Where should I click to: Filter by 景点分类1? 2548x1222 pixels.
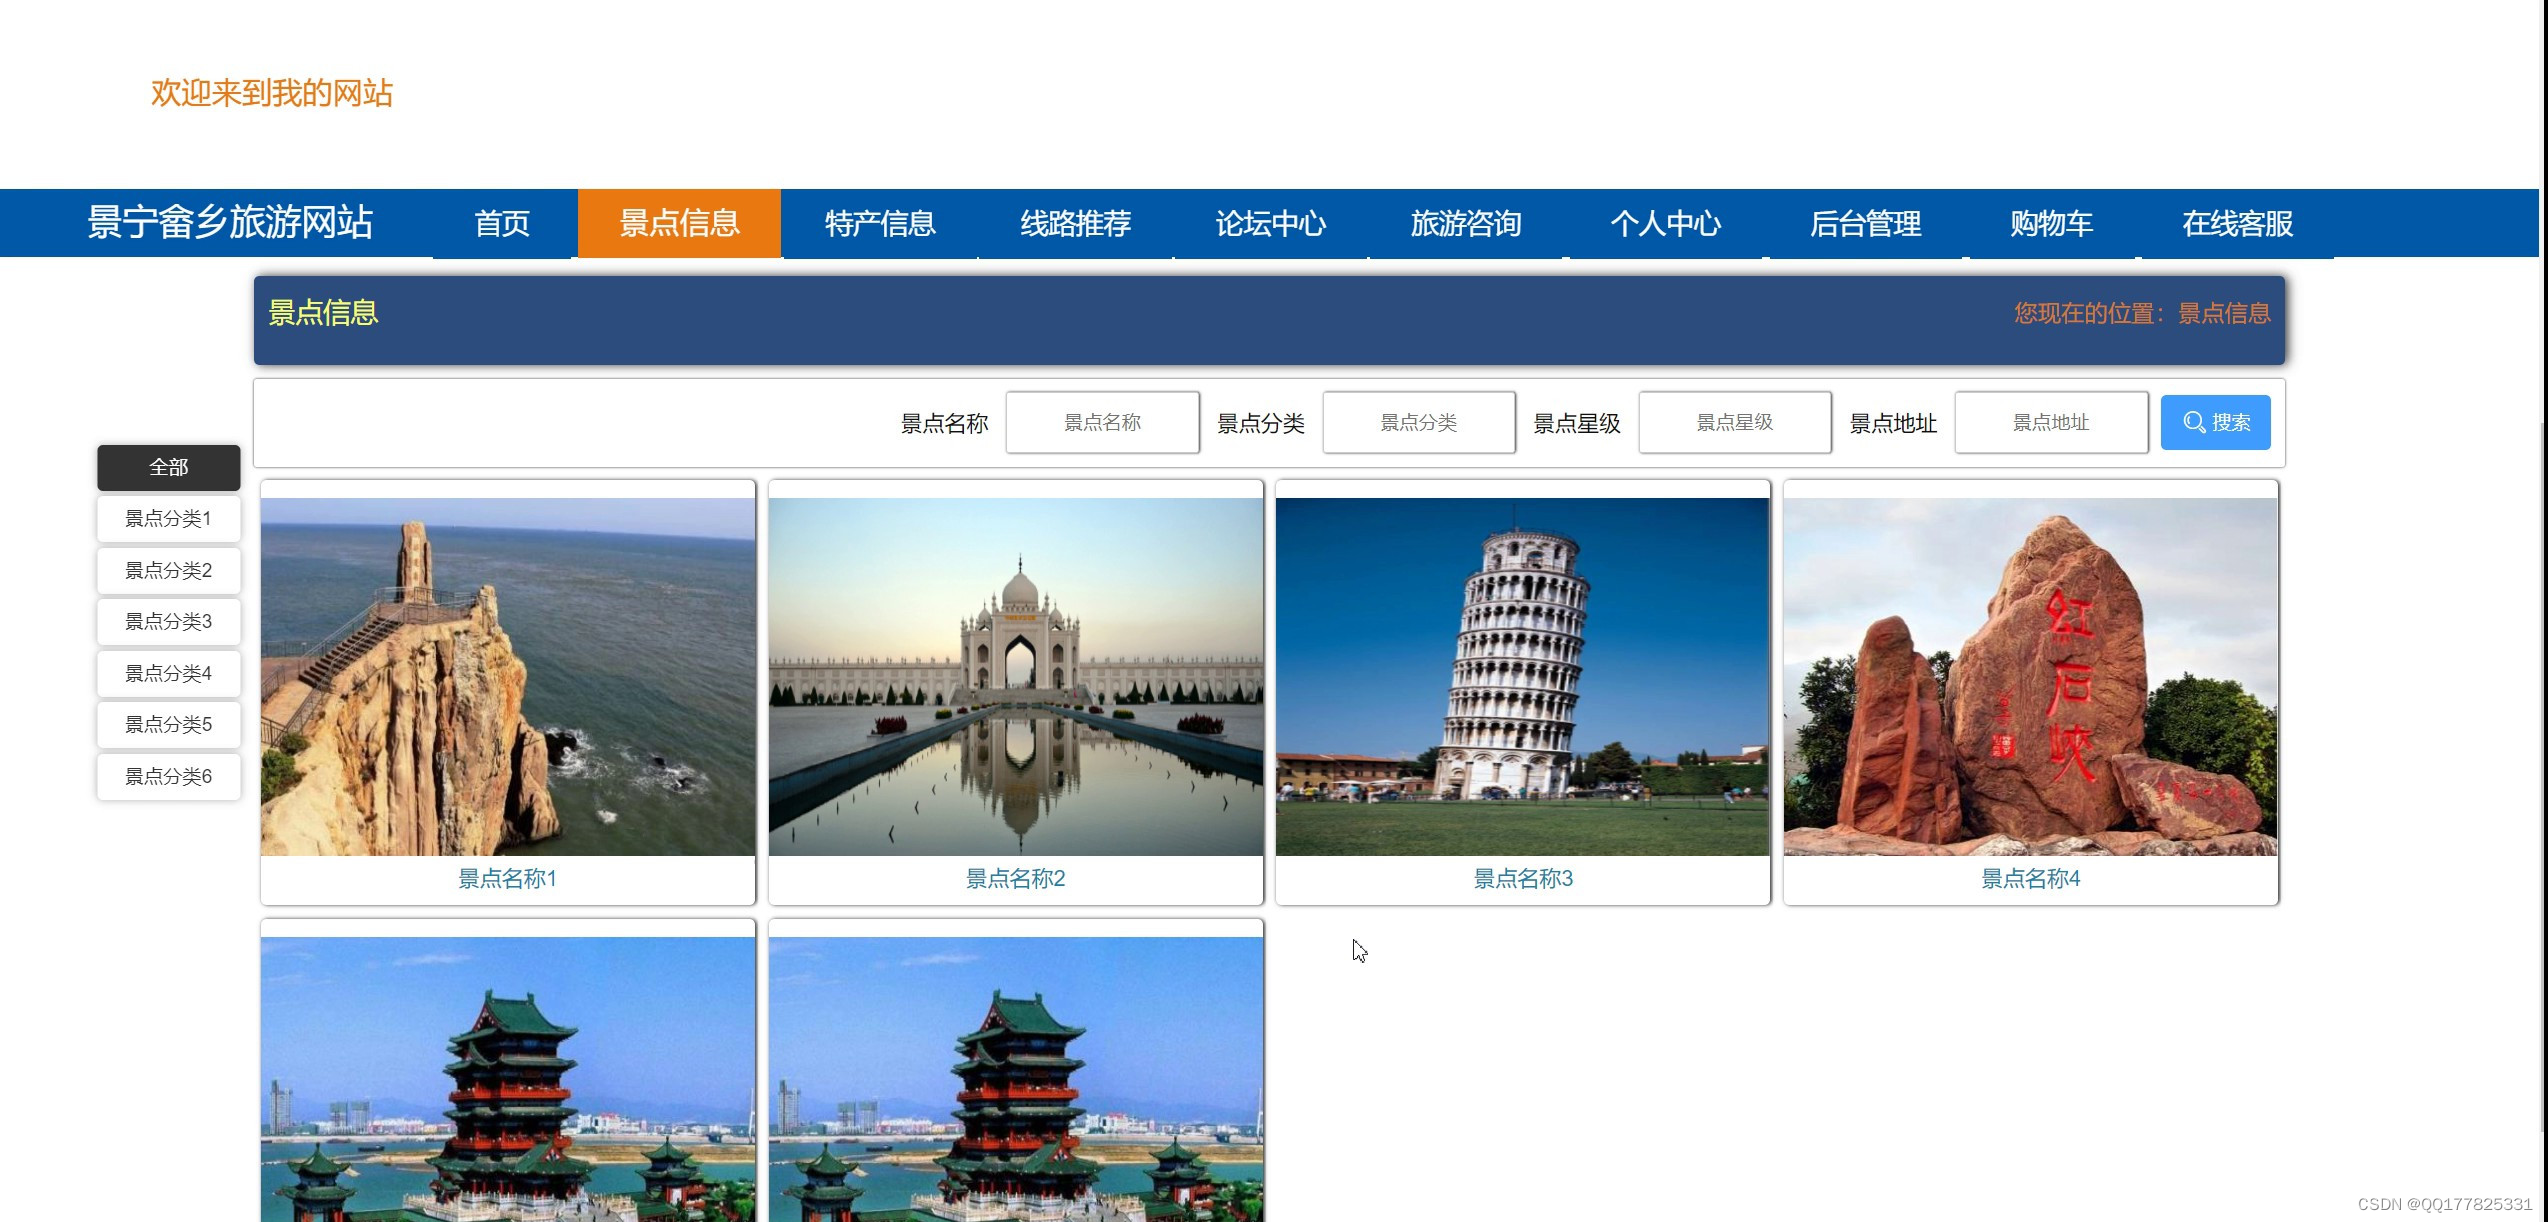pos(169,519)
